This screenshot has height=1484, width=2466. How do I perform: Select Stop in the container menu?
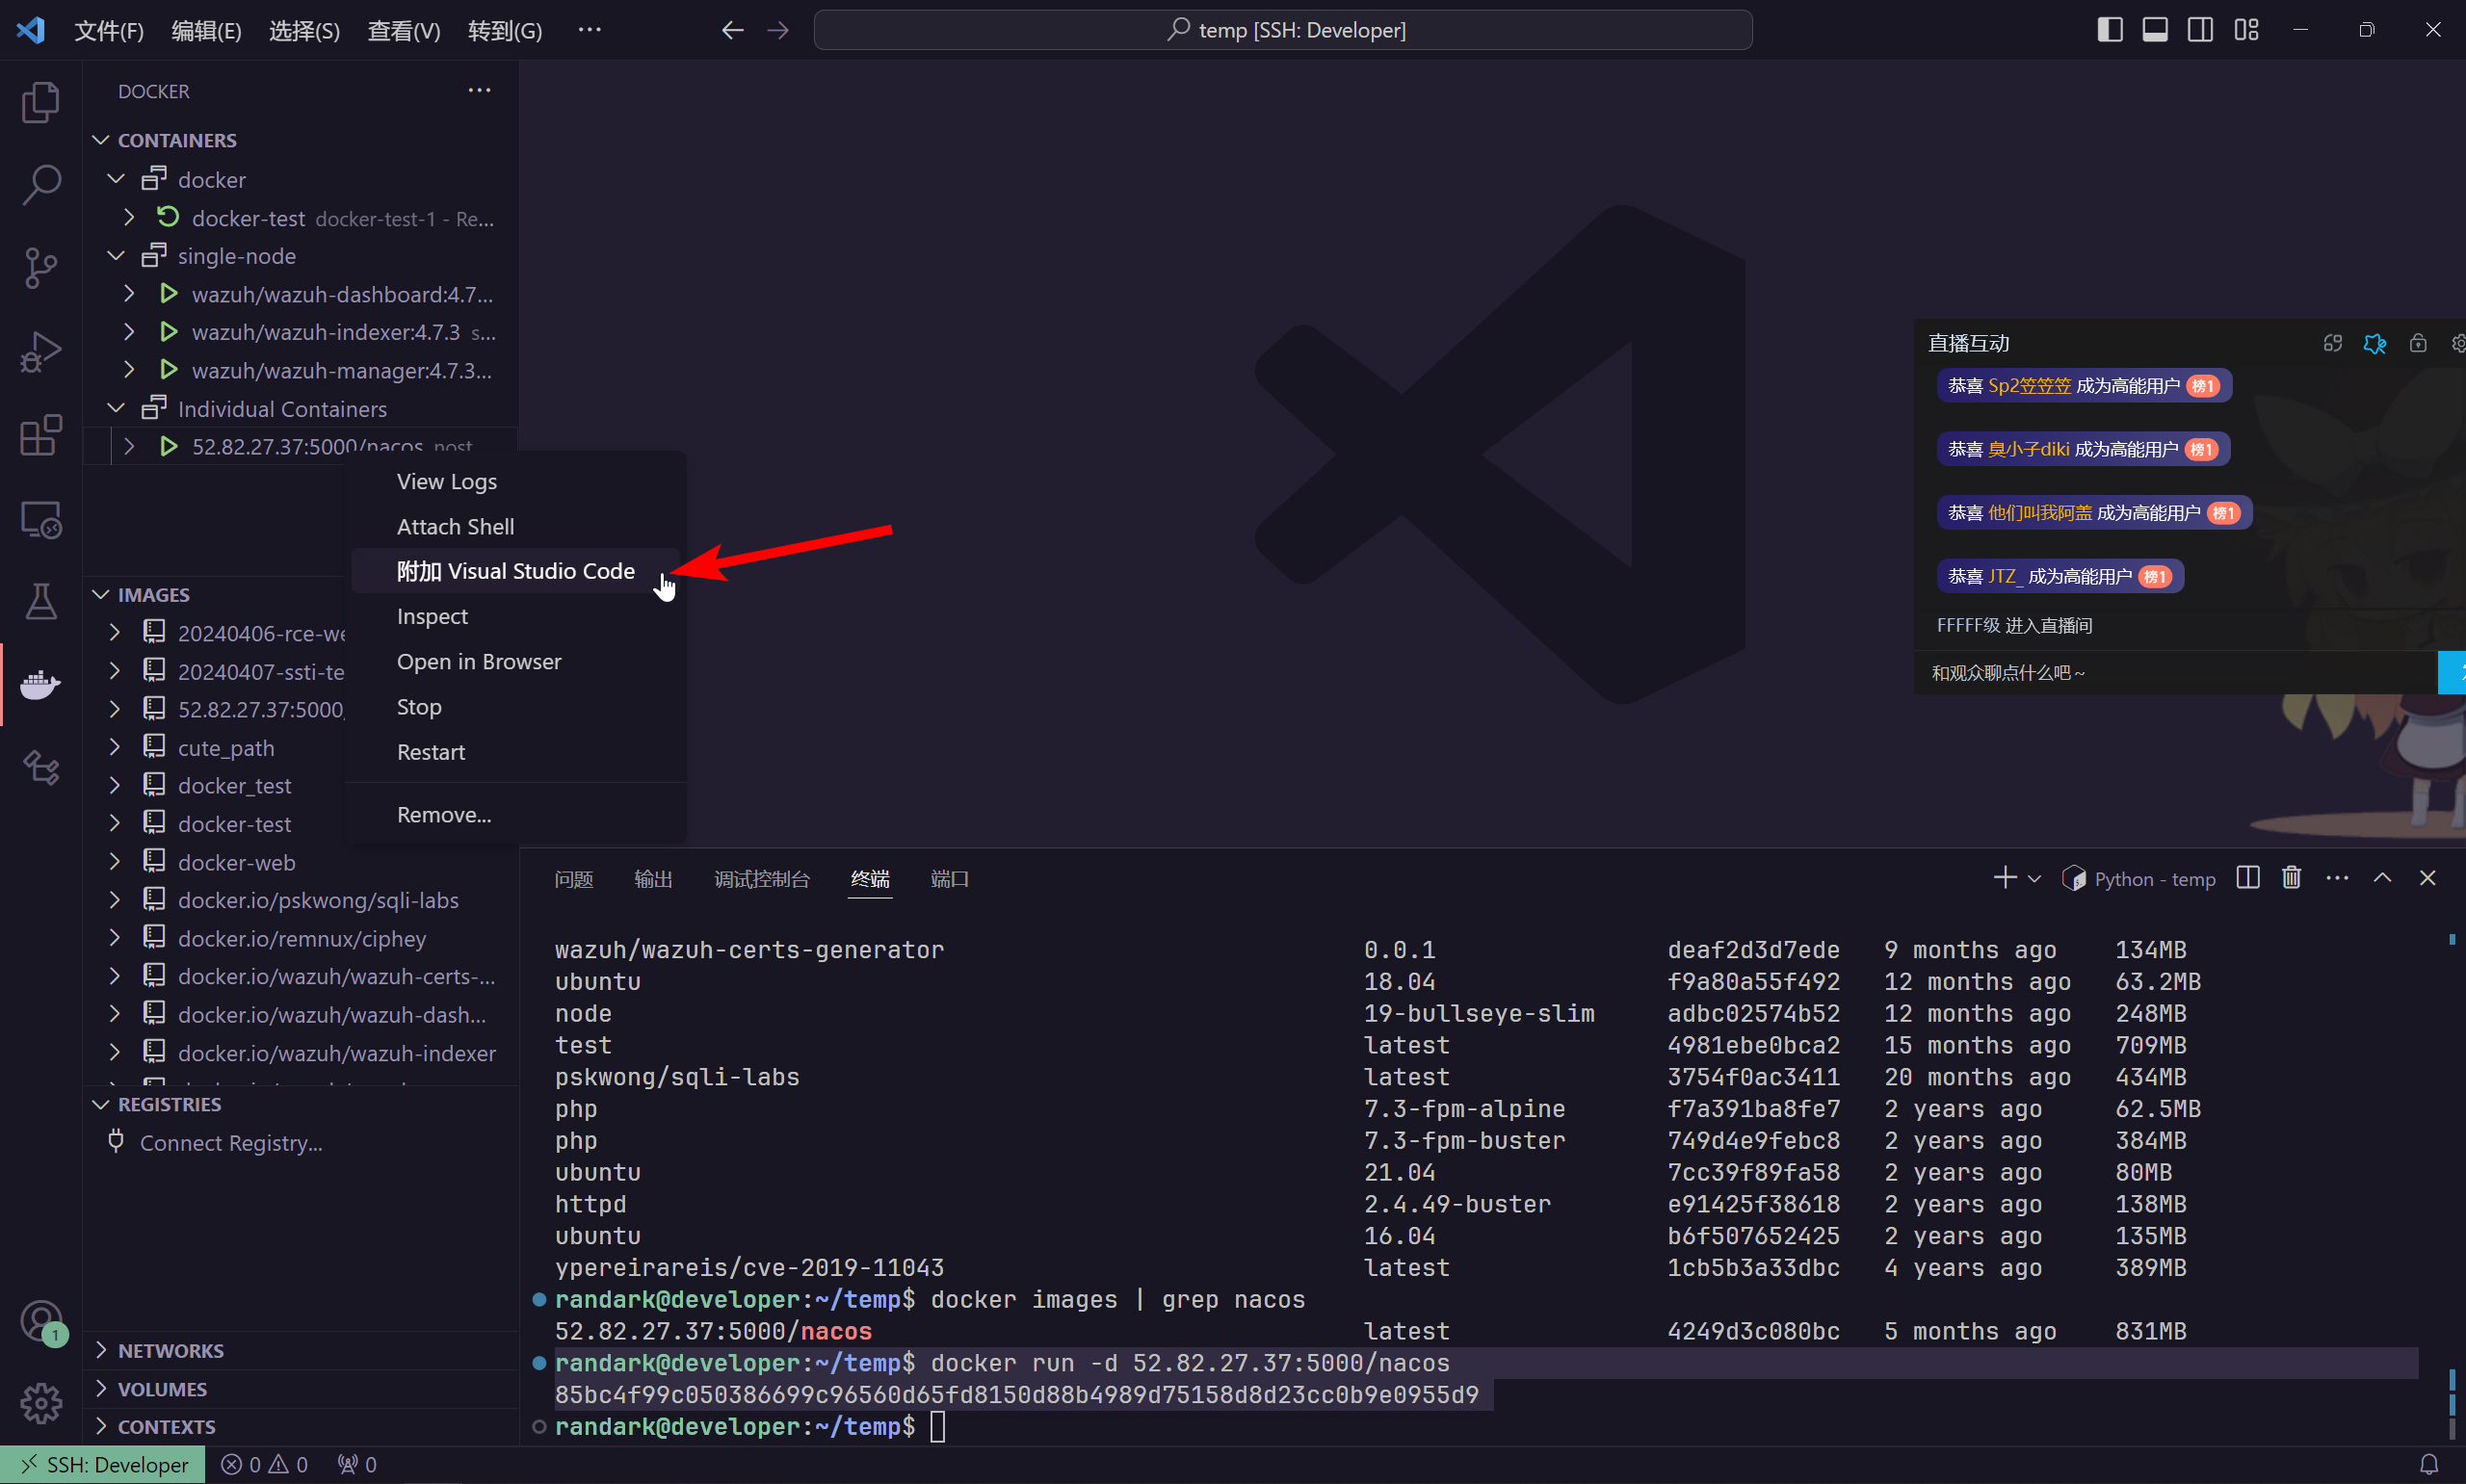[515, 706]
